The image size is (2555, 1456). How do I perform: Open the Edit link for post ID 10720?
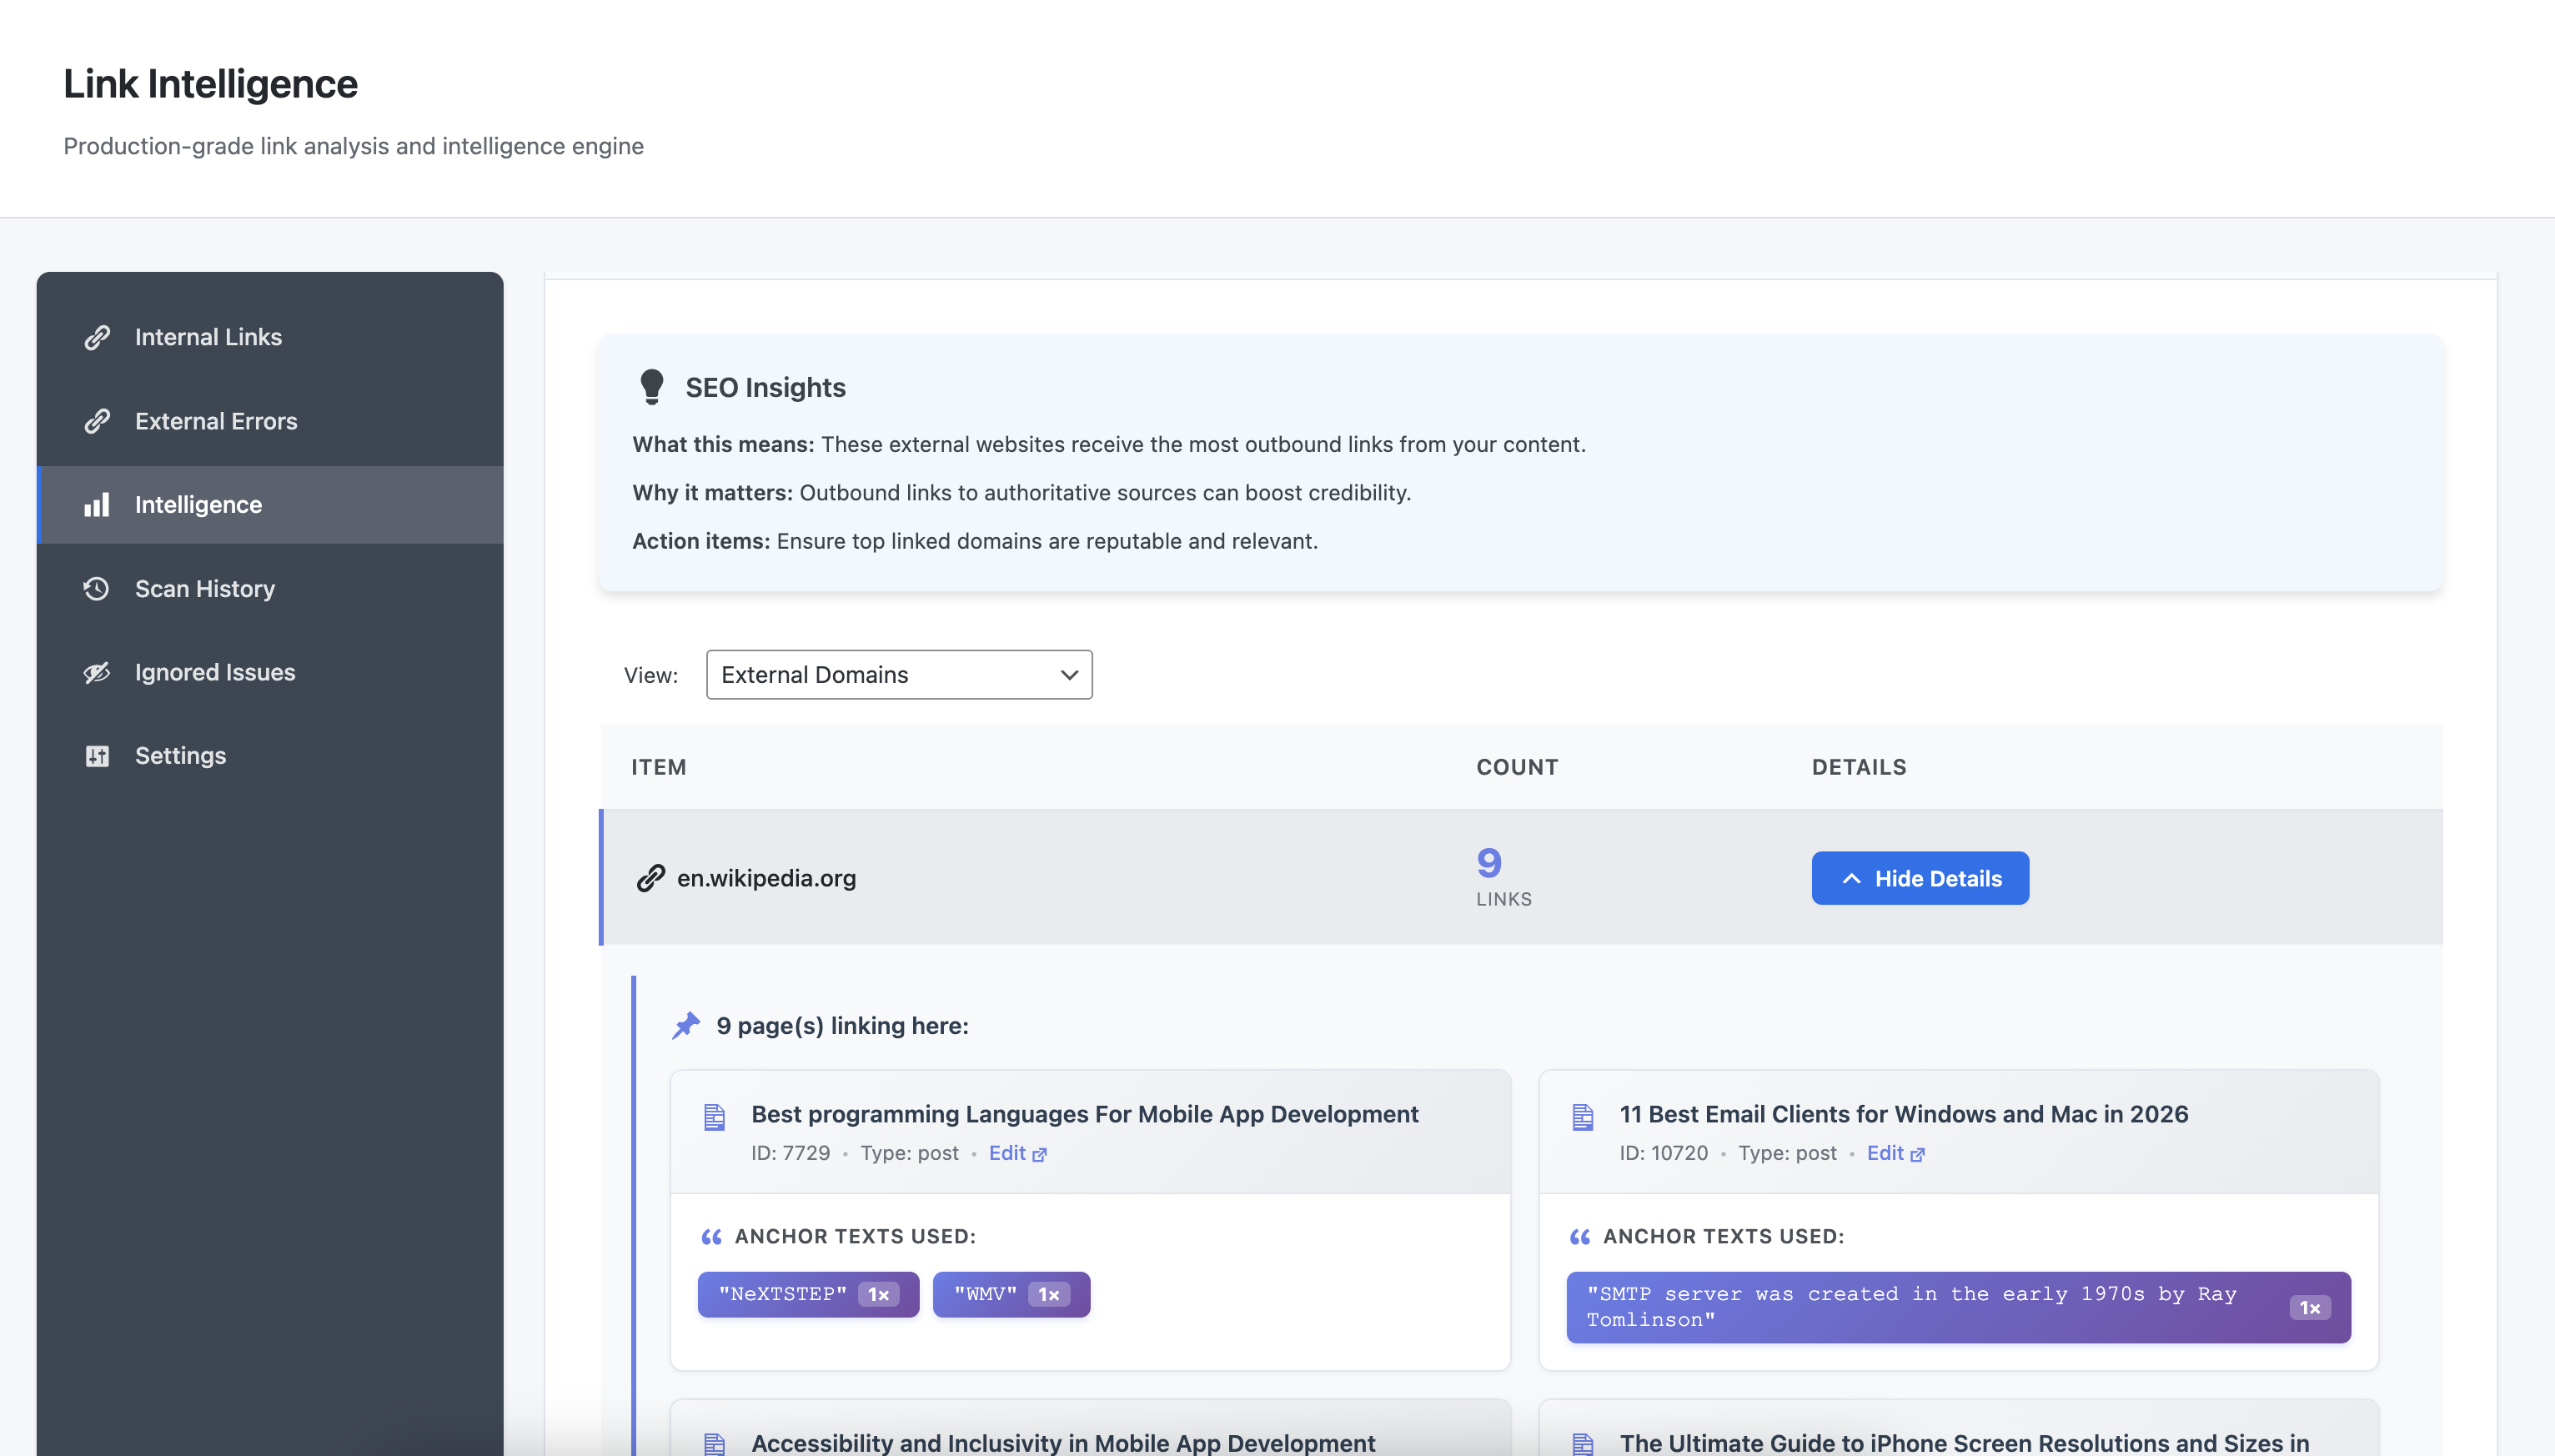click(1887, 1154)
